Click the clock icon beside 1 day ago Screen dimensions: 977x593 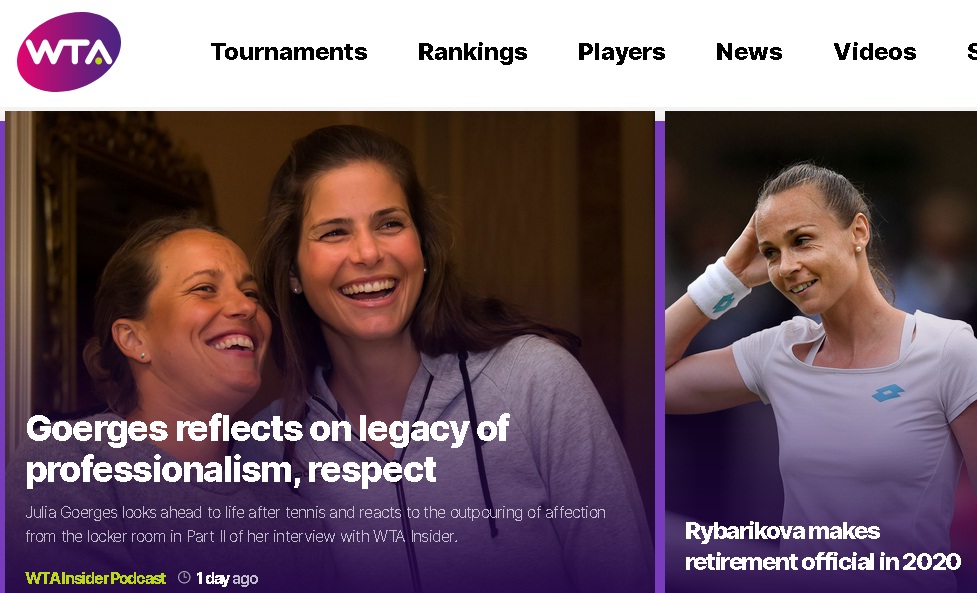(184, 578)
